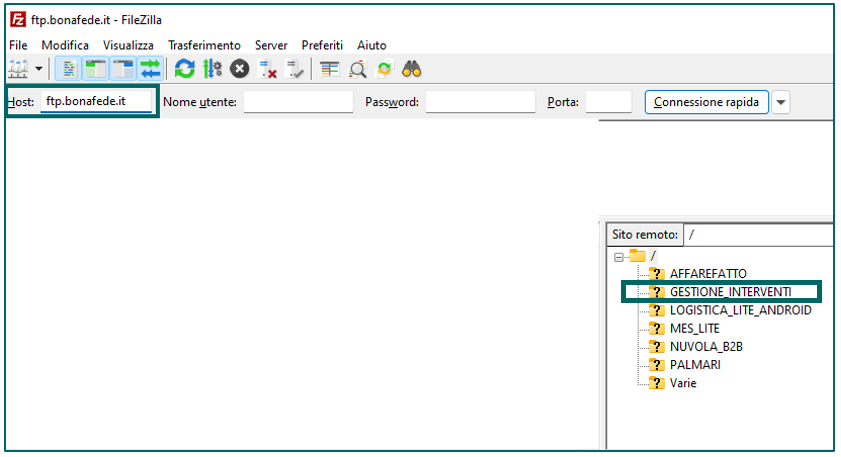Open the Trasferimento menu
The height and width of the screenshot is (457, 841).
click(x=204, y=45)
